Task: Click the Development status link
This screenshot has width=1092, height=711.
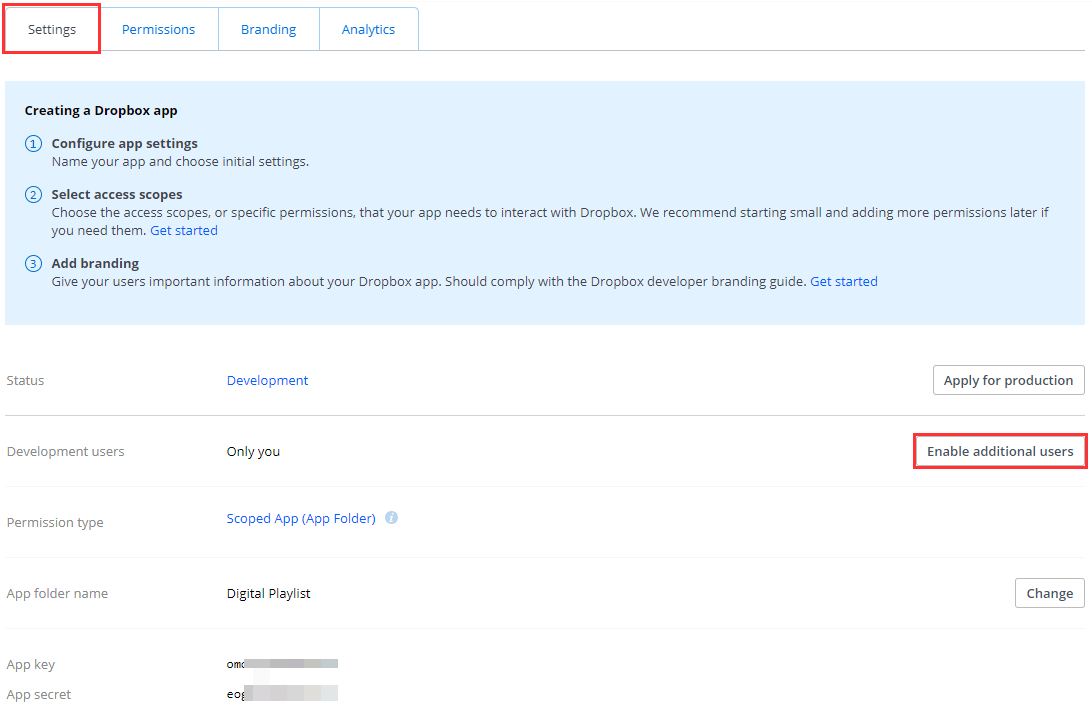Action: click(267, 380)
